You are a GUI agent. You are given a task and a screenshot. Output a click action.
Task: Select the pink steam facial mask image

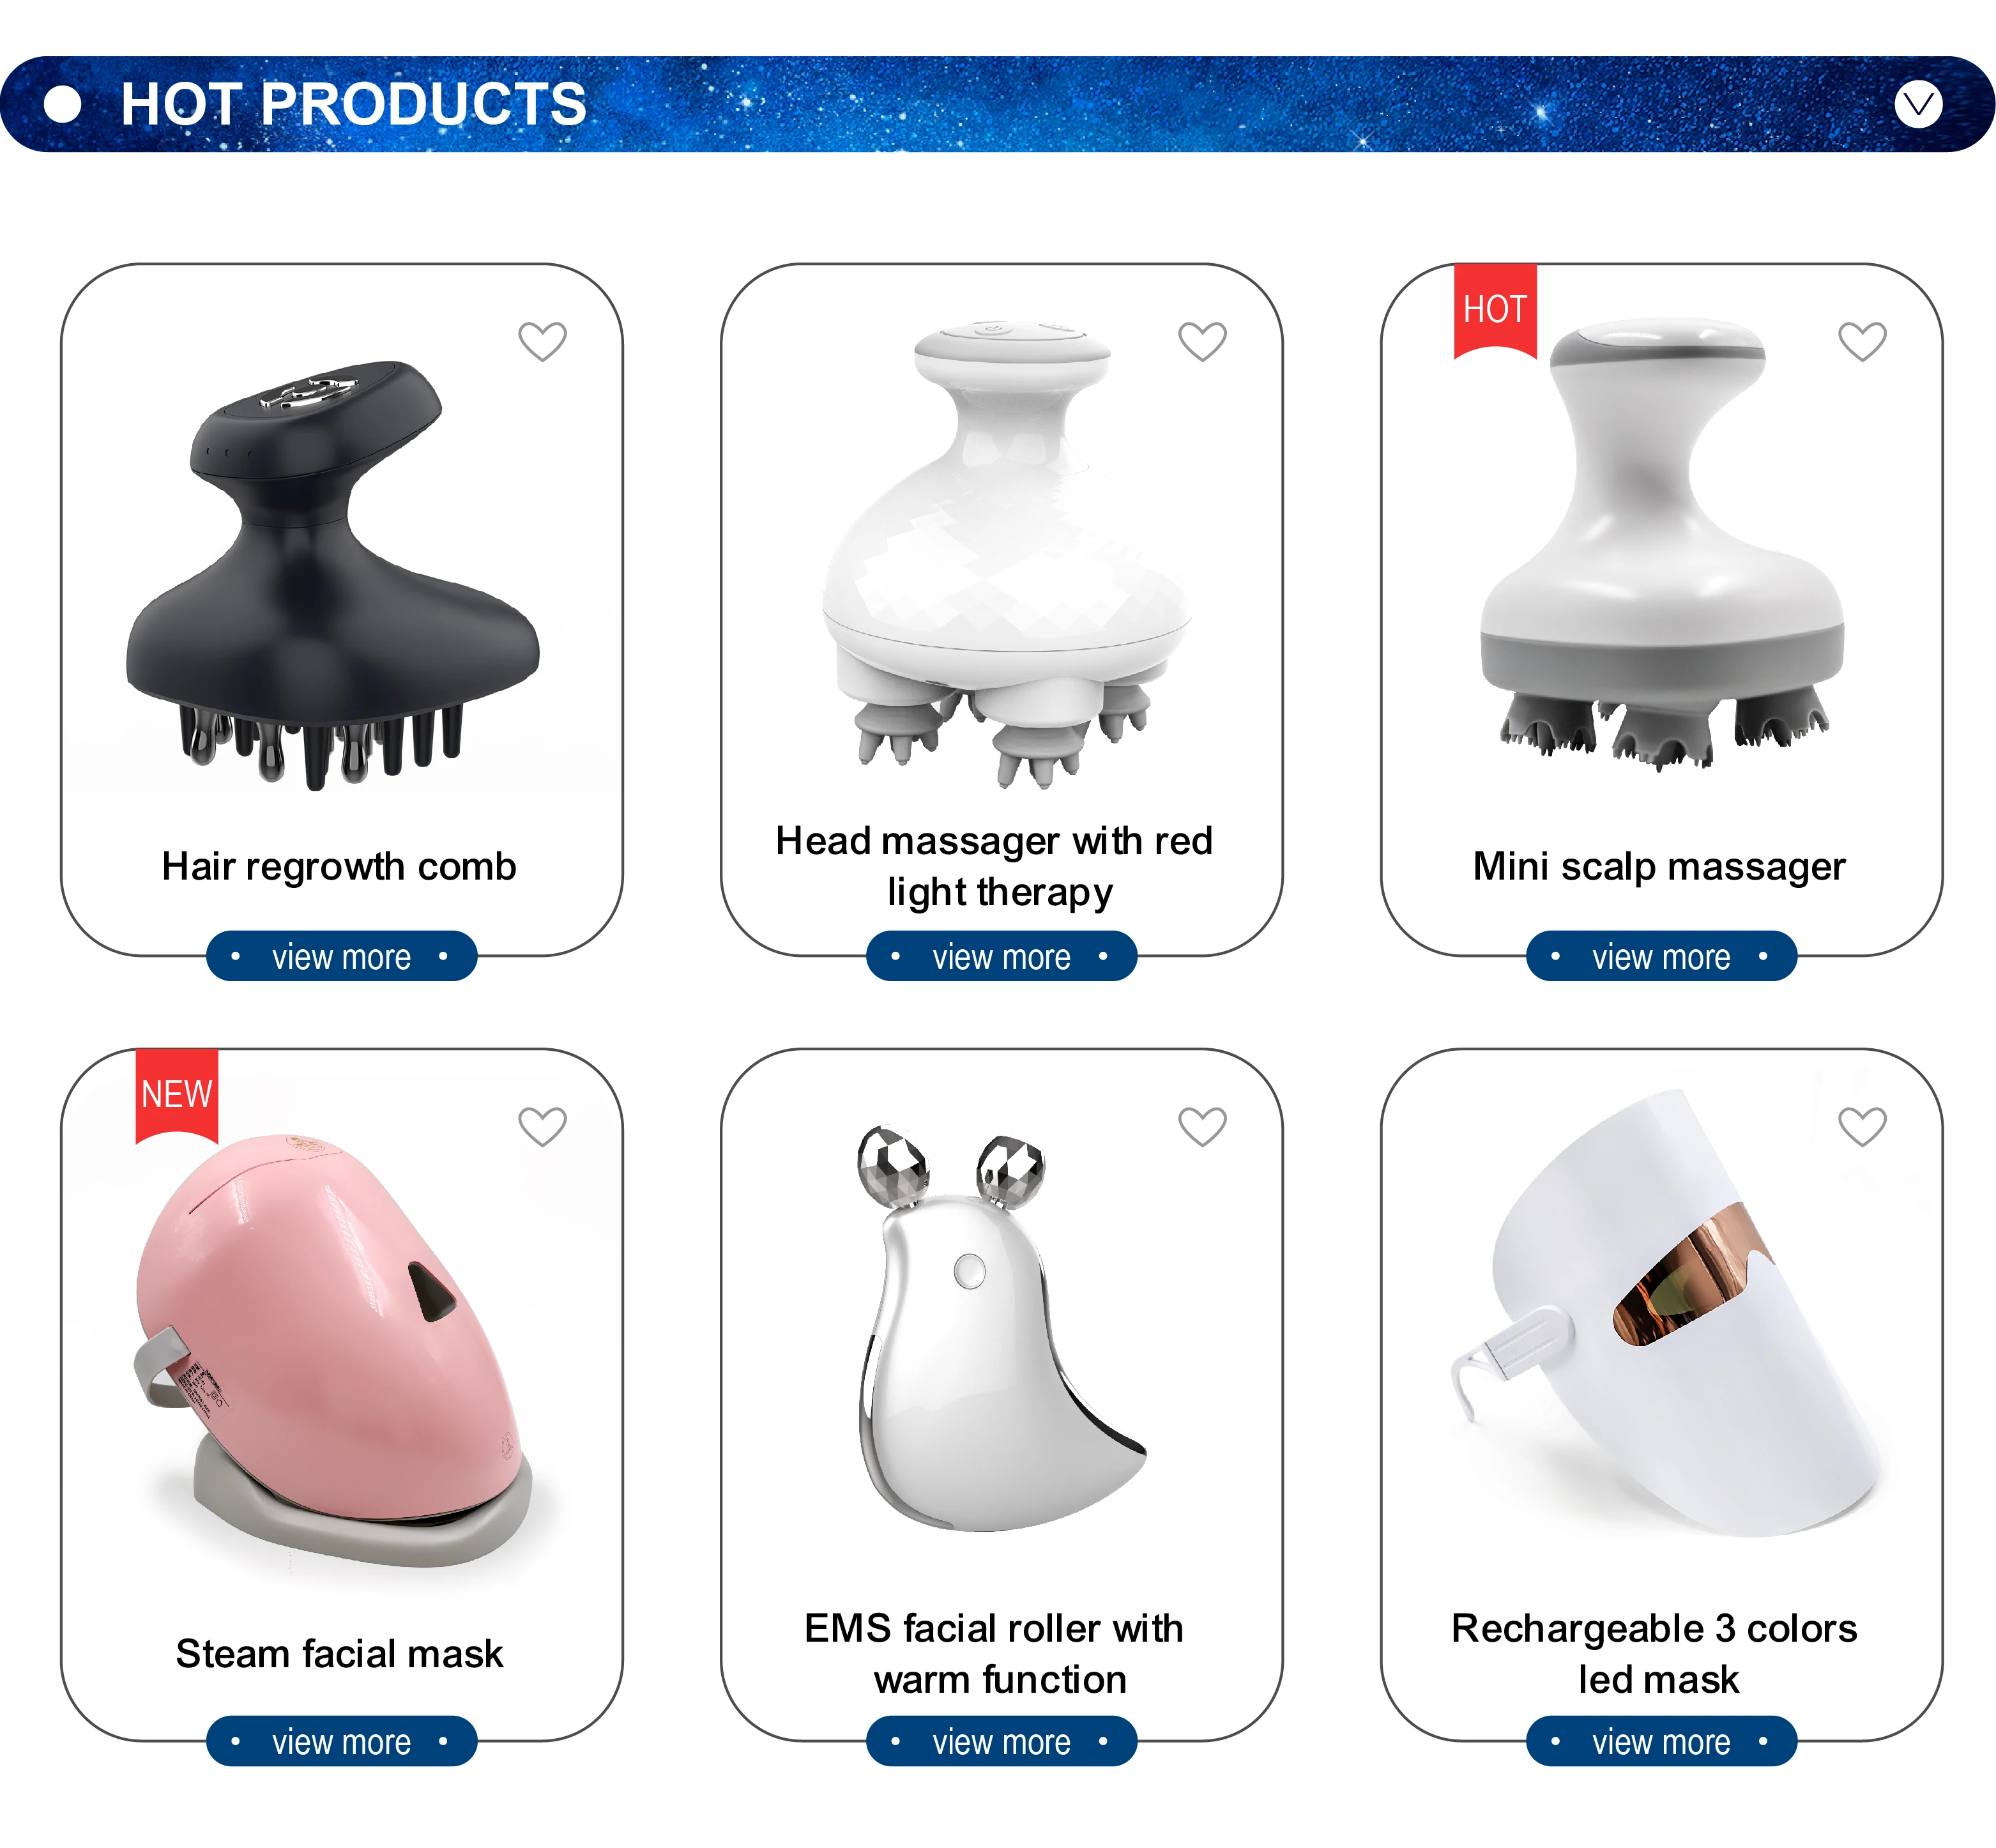(x=333, y=1350)
